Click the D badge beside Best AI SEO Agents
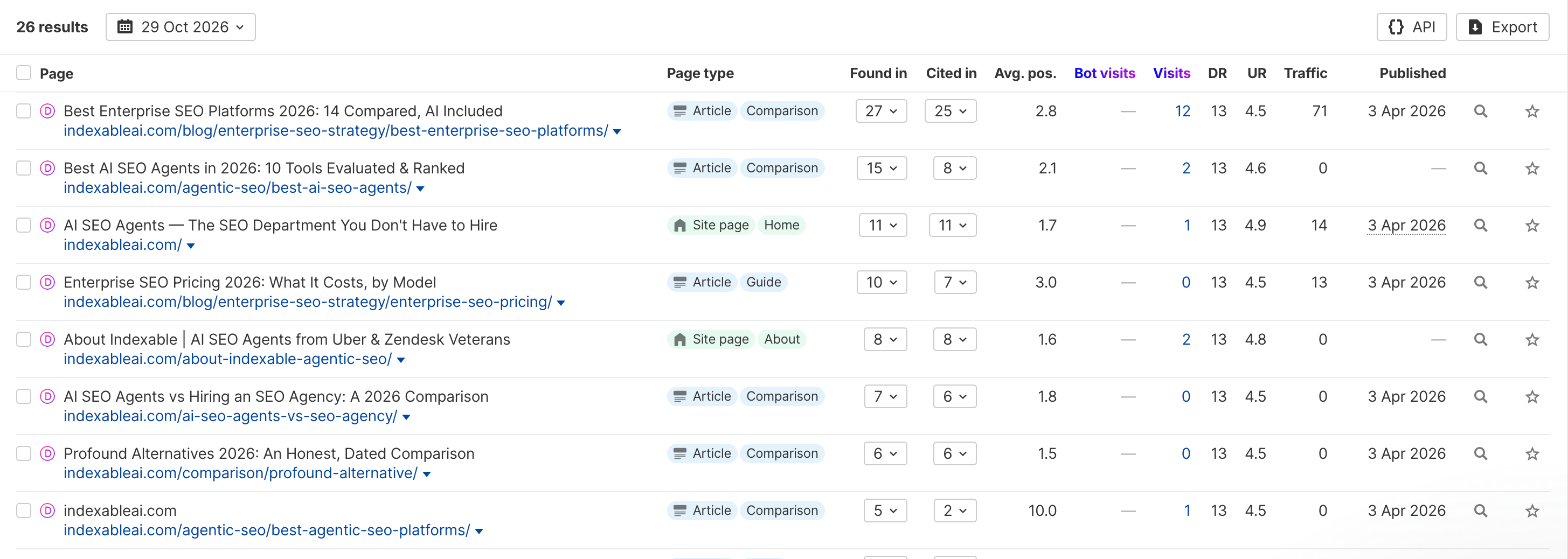Image resolution: width=1568 pixels, height=559 pixels. (47, 168)
